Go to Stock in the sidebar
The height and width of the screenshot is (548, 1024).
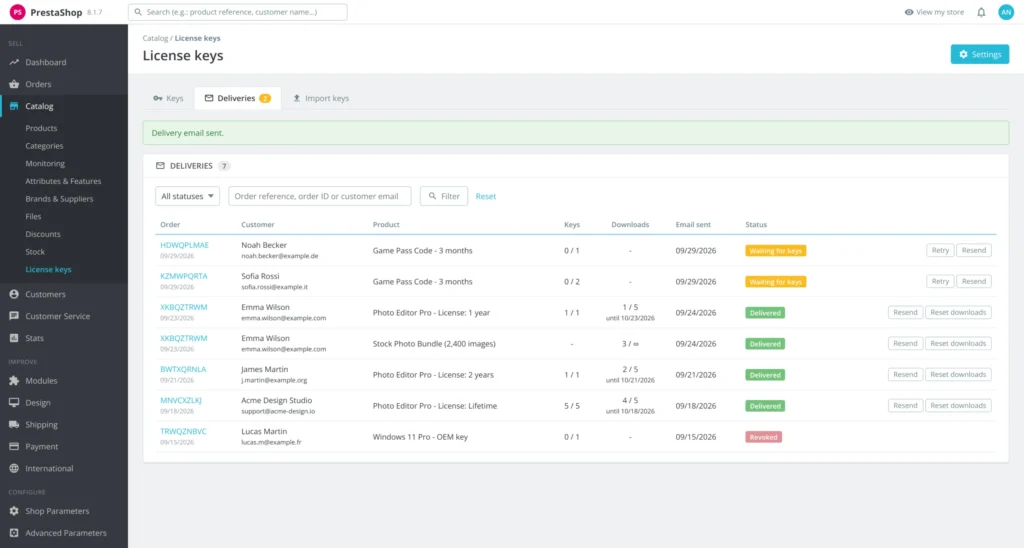35,251
